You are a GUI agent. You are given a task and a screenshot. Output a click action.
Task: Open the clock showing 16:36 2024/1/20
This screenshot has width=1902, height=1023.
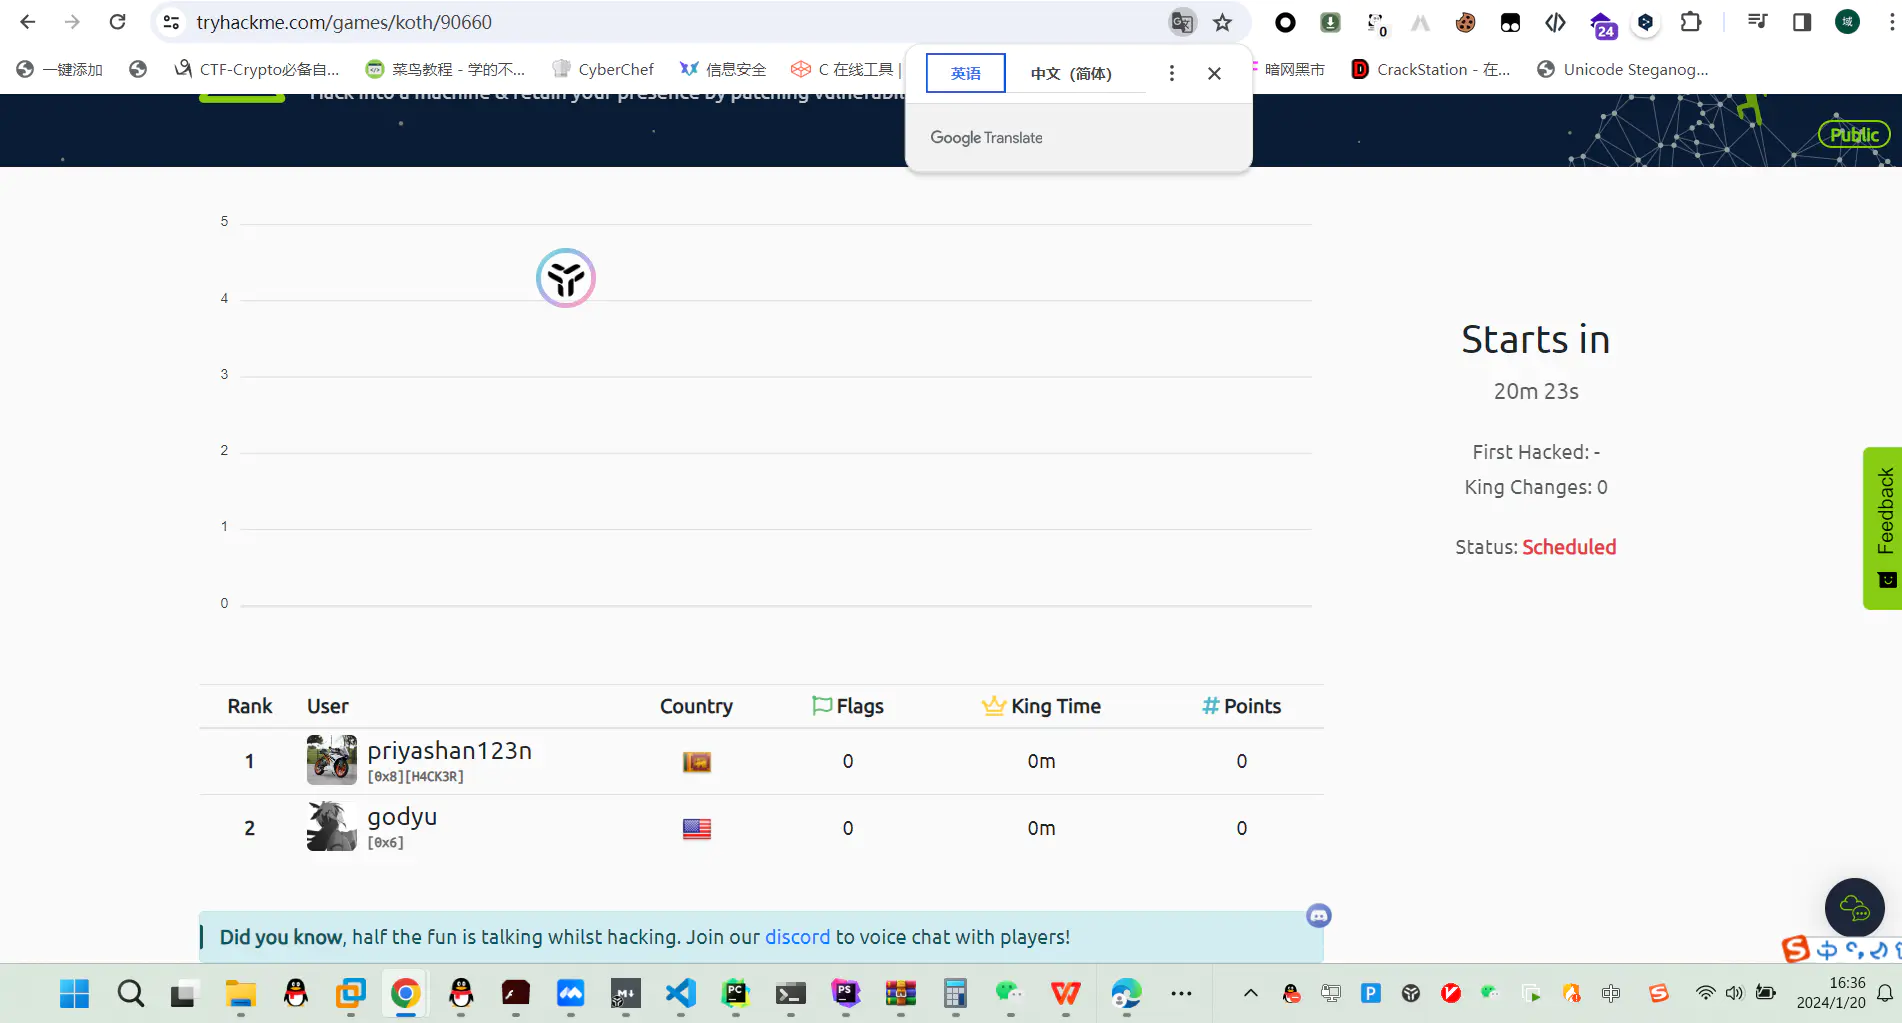click(1831, 993)
